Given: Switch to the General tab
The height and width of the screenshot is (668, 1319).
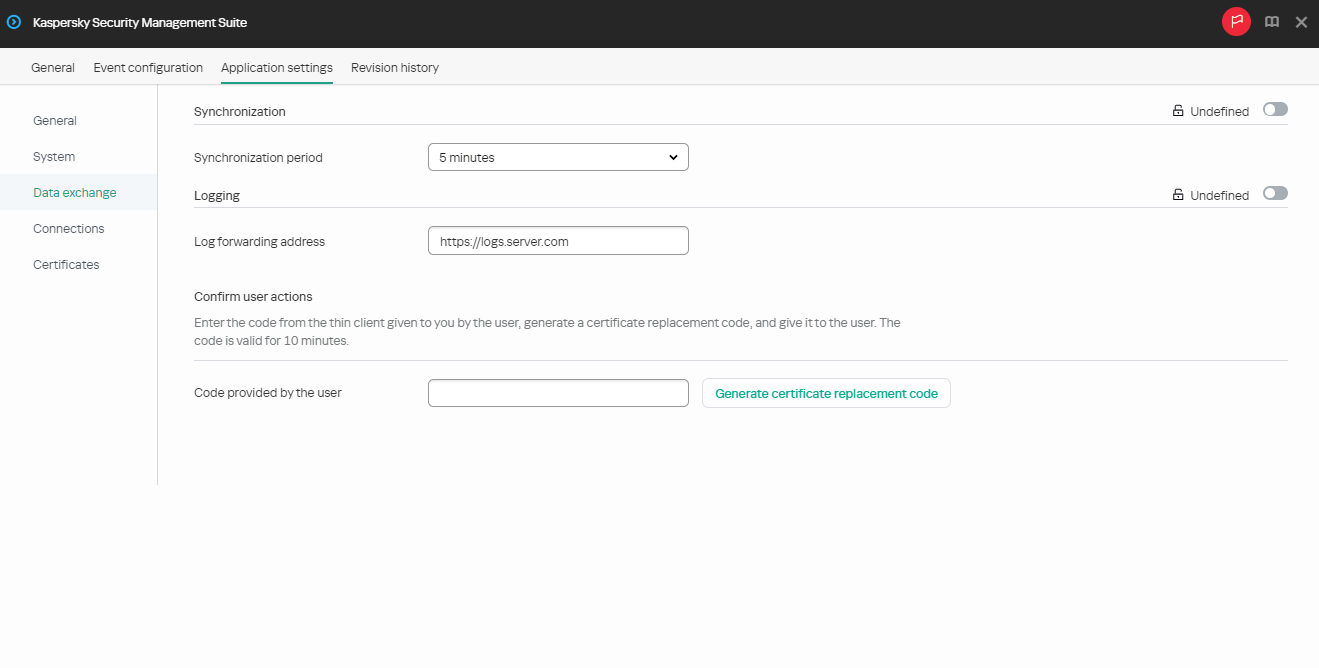Looking at the screenshot, I should [x=52, y=67].
